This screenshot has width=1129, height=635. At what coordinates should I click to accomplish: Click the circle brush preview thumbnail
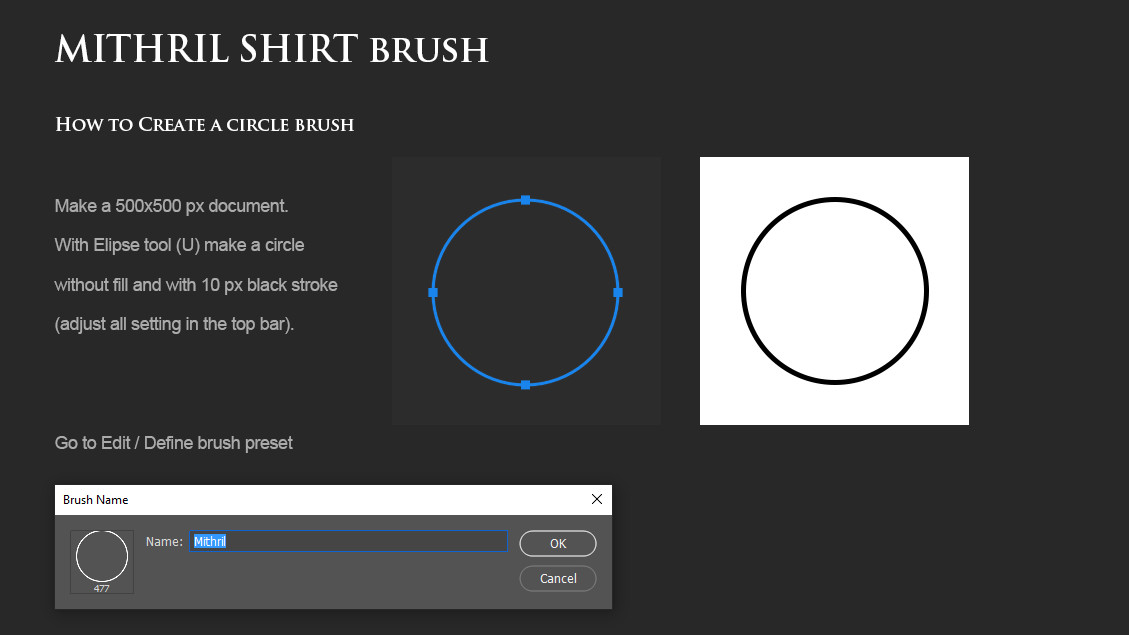click(x=102, y=556)
